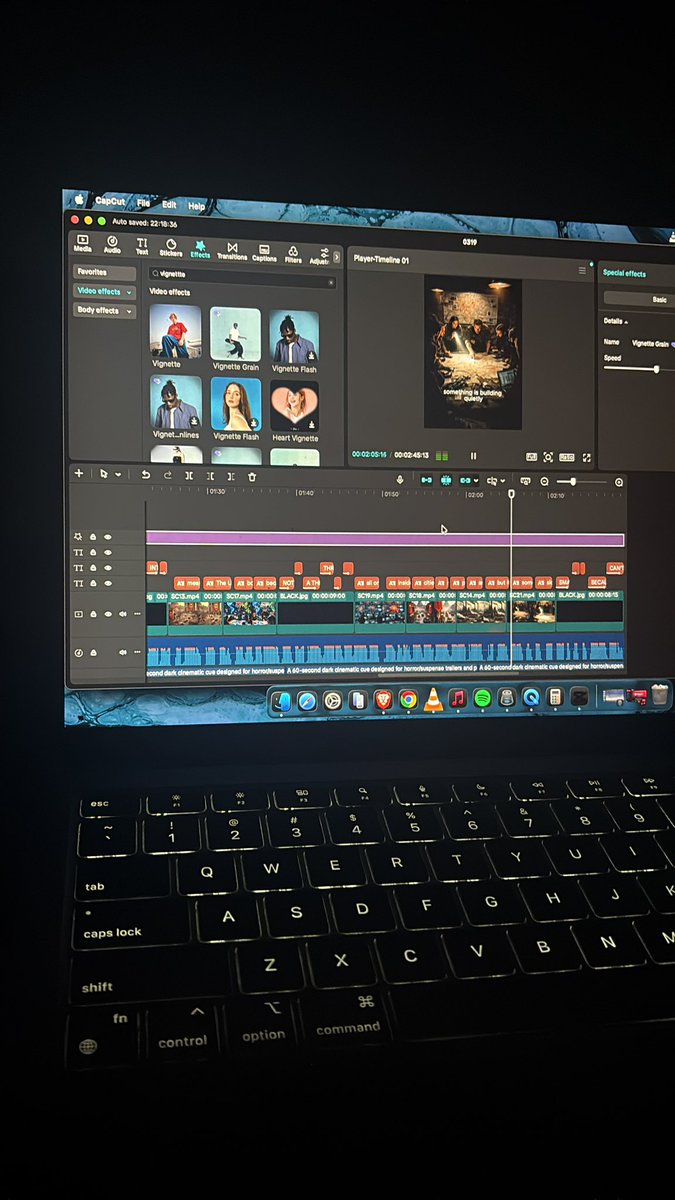Launch Safari from the Dock
Viewport: 675px width, 1200px height.
coord(307,701)
